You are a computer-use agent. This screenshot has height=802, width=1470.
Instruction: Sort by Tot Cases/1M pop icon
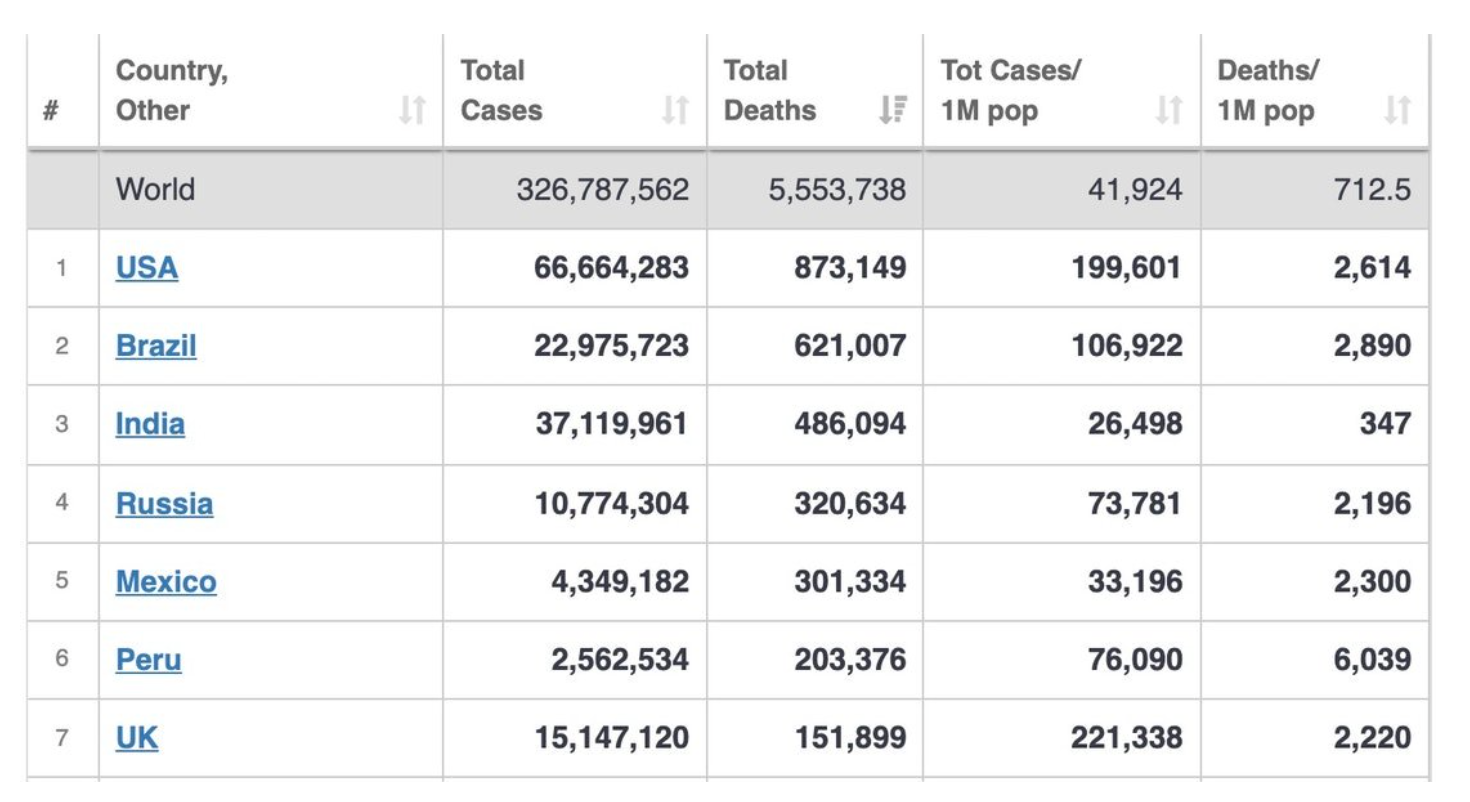click(x=1169, y=109)
